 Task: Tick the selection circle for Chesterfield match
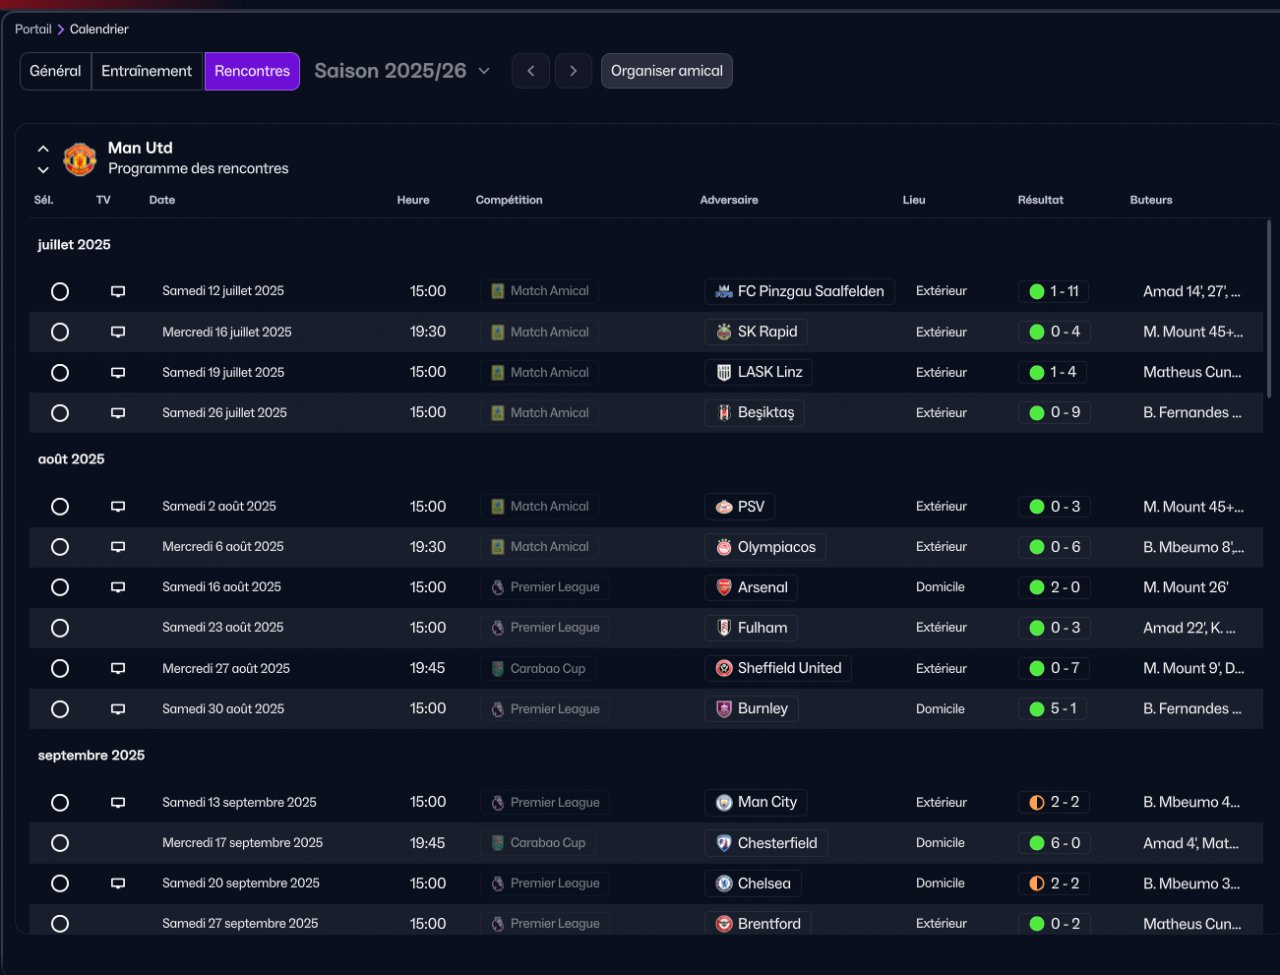[x=60, y=843]
